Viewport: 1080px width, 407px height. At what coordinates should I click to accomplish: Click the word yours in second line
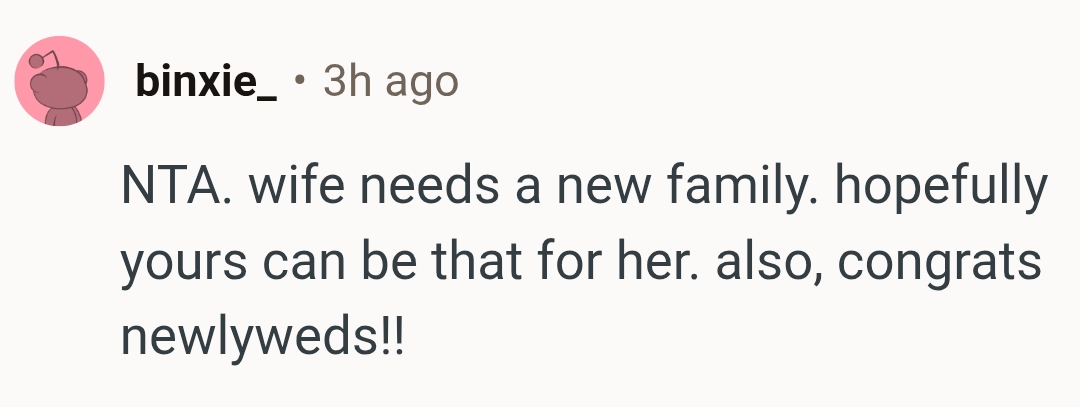click(172, 263)
